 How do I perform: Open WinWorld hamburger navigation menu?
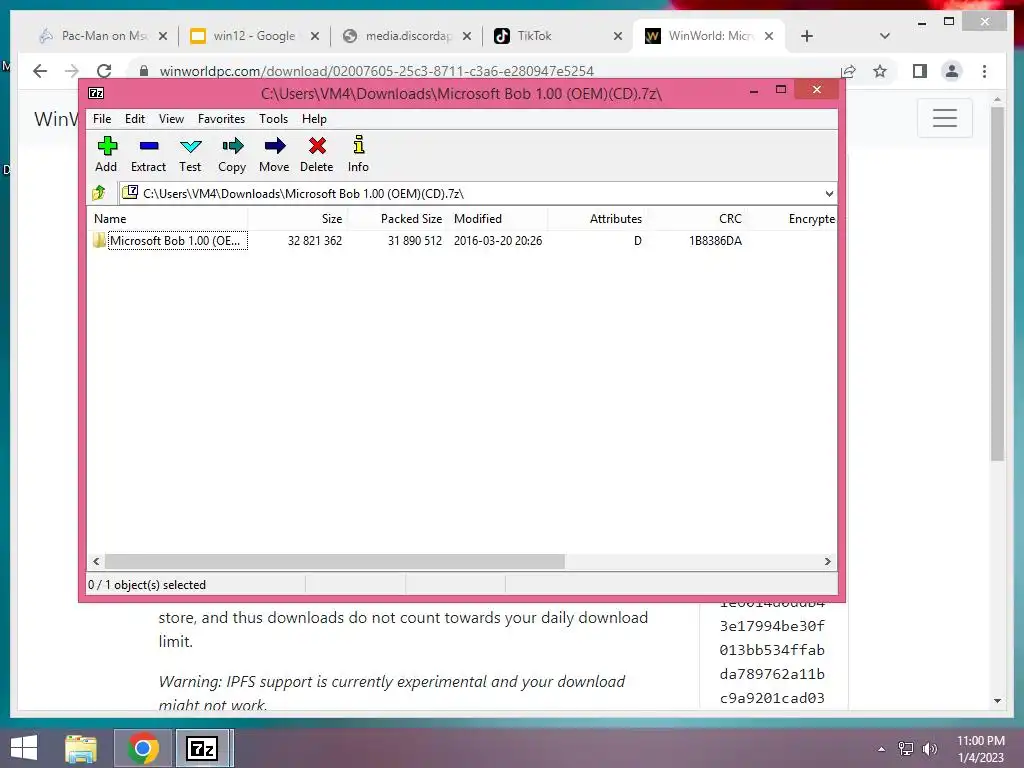tap(944, 118)
